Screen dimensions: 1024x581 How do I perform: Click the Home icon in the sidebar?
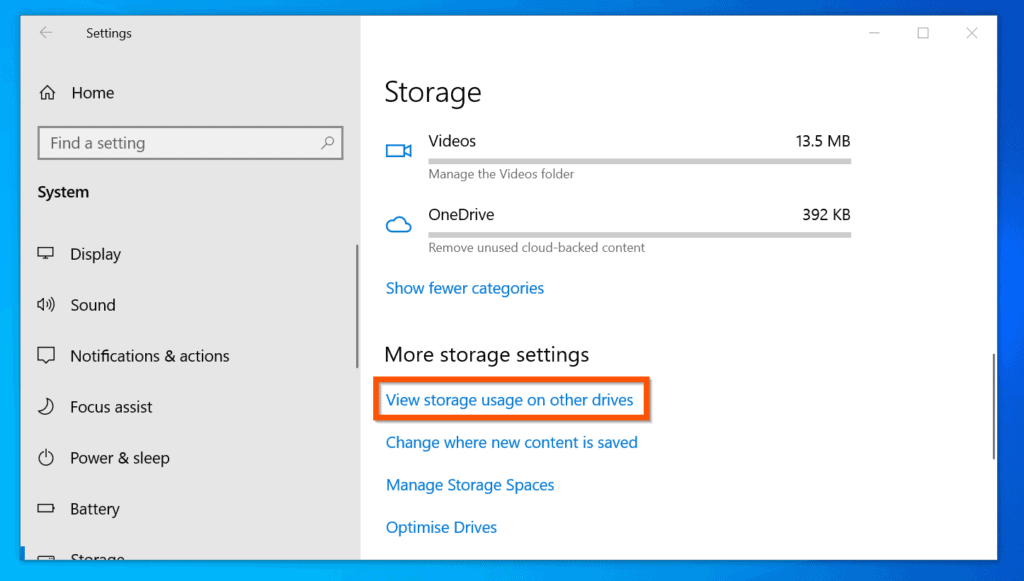47,92
